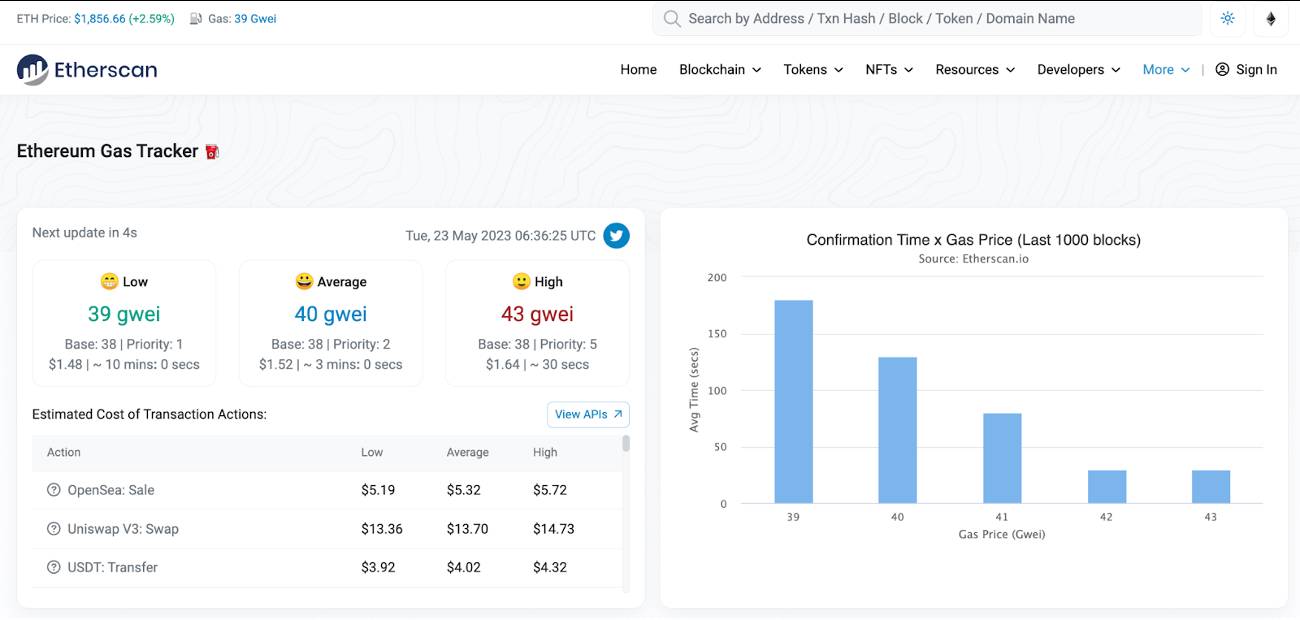Click the High emoji icon
The width and height of the screenshot is (1300, 620).
(521, 282)
